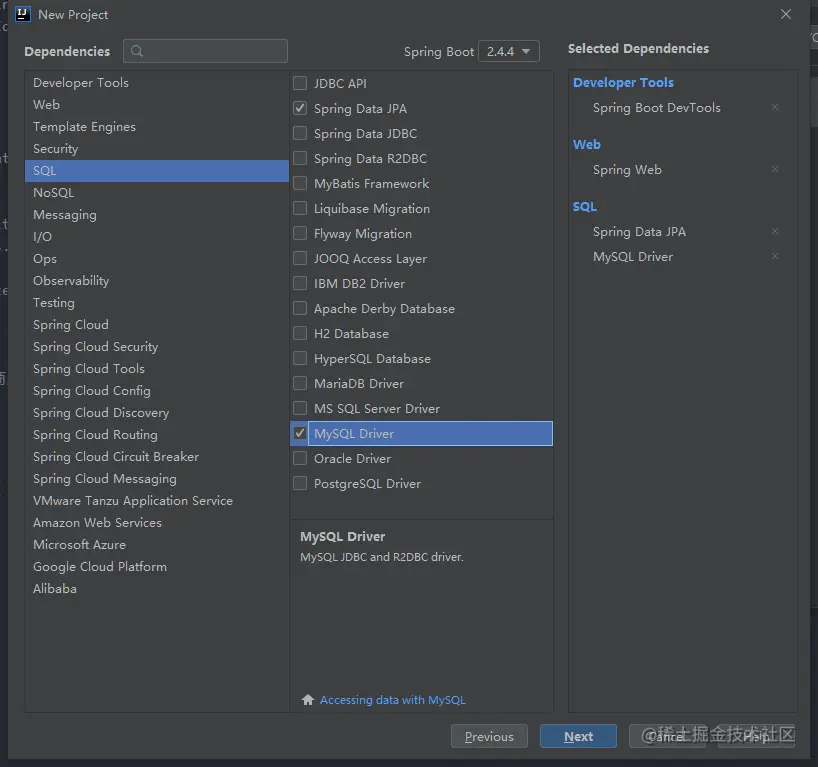Screen dimensions: 818x767
Task: Remove MySQL Driver using its X icon
Action: click(x=775, y=257)
